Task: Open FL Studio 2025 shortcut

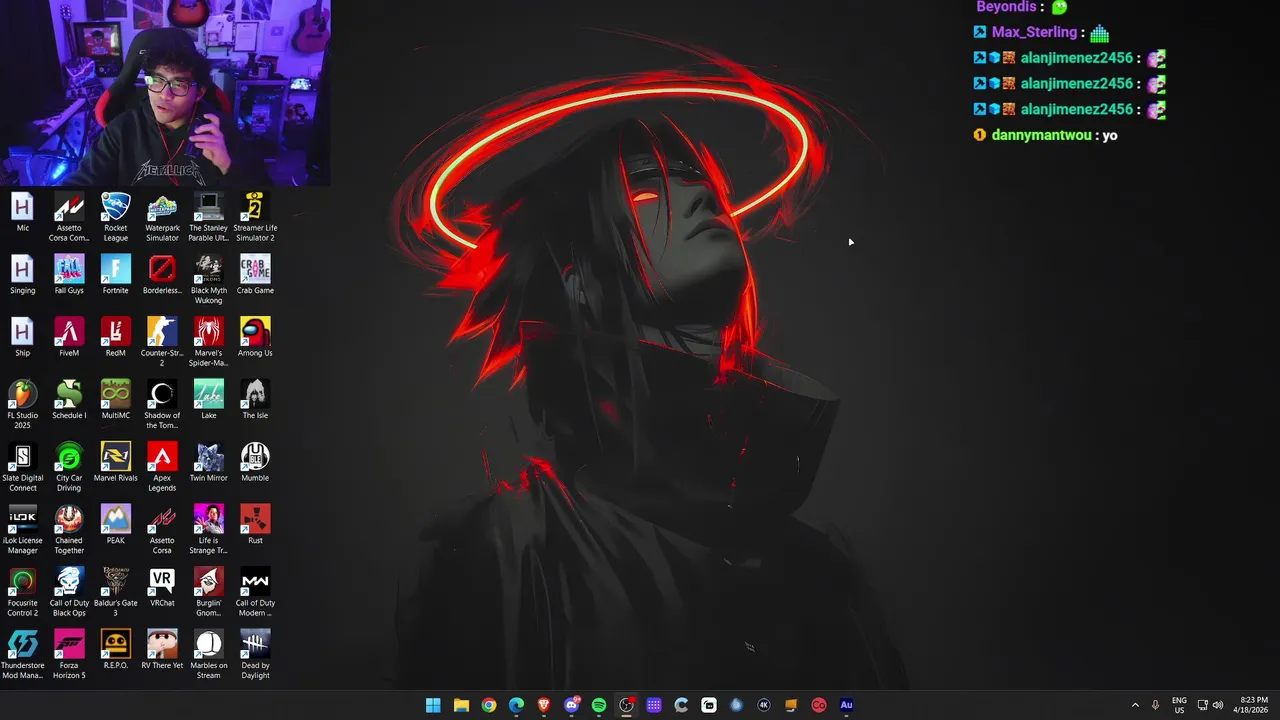Action: [x=22, y=405]
